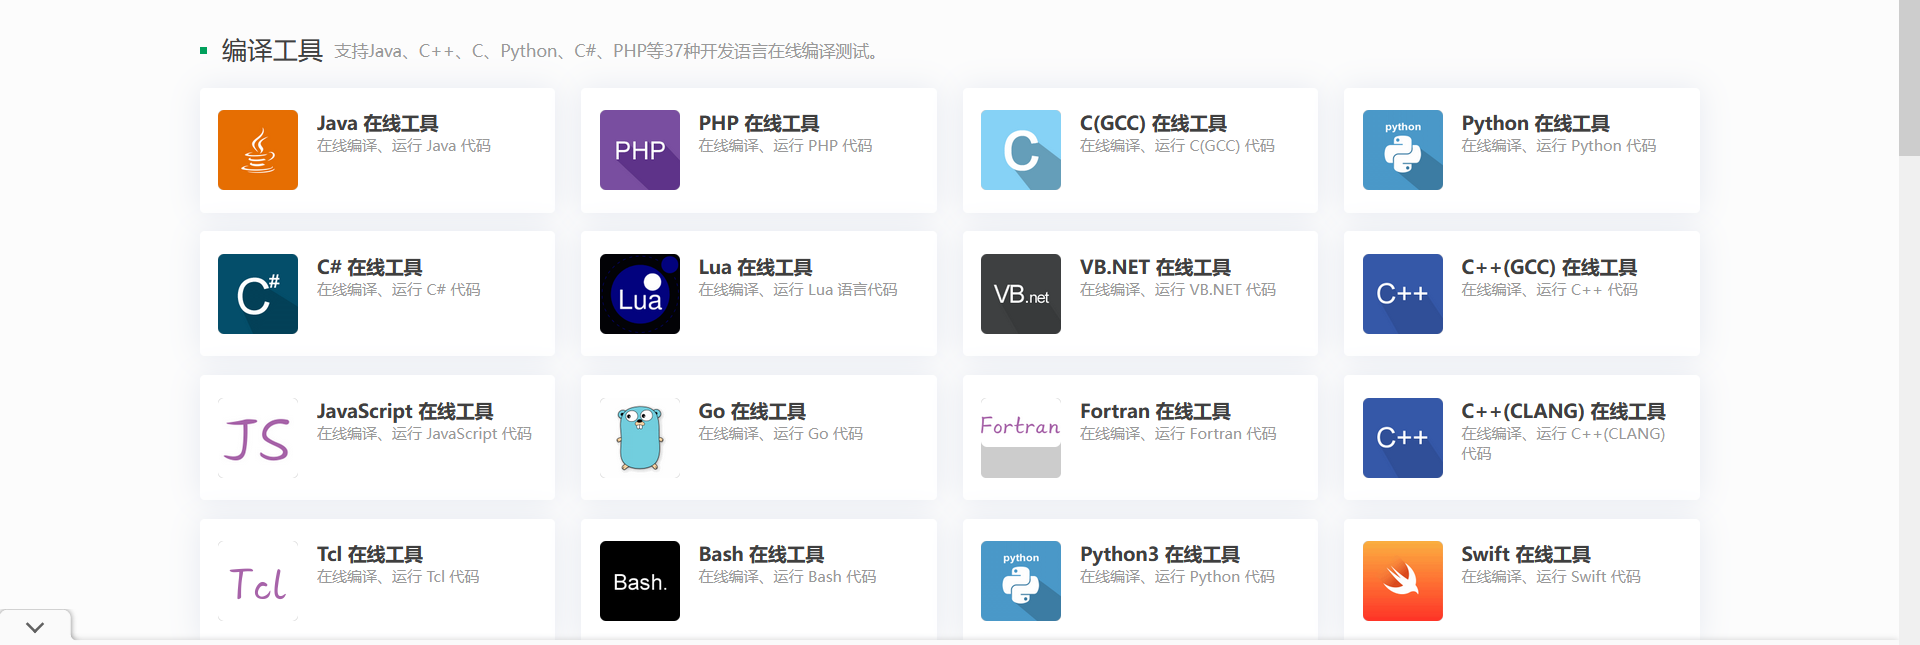Click description '在线编译、运行 PHP 代码'
The width and height of the screenshot is (1920, 645).
pyautogui.click(x=785, y=146)
